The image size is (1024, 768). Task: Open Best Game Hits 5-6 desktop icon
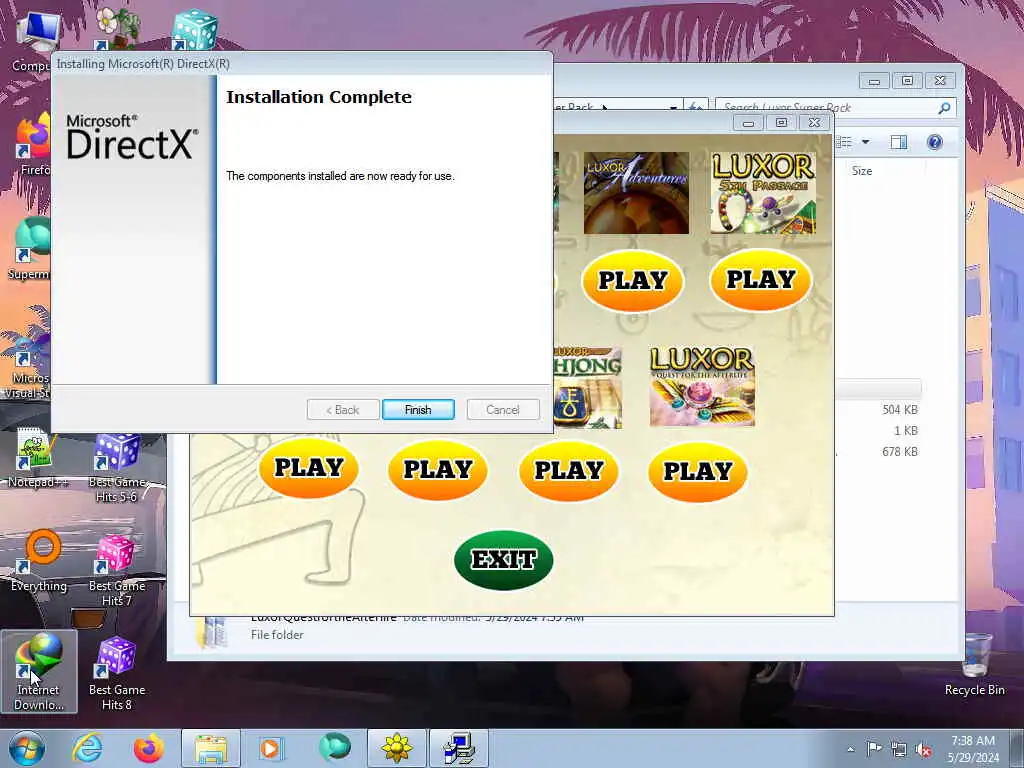point(117,467)
